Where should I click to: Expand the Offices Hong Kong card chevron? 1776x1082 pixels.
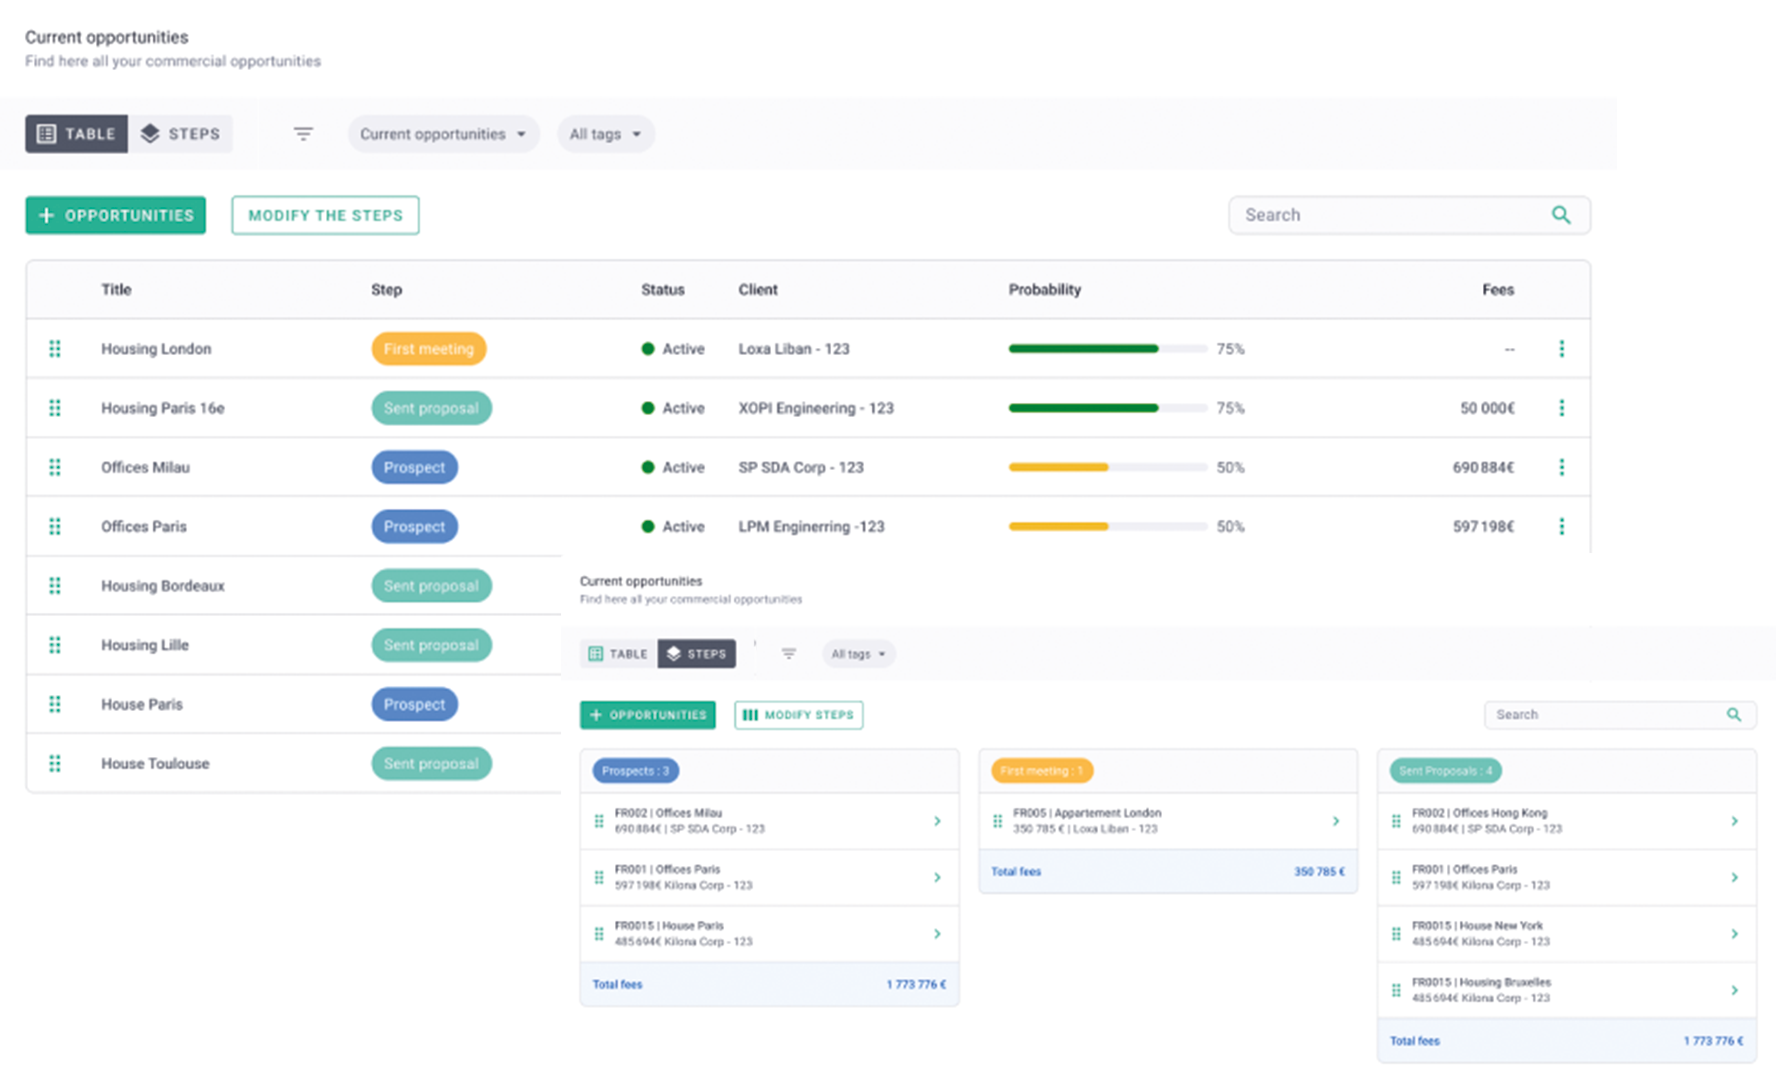coord(1734,821)
